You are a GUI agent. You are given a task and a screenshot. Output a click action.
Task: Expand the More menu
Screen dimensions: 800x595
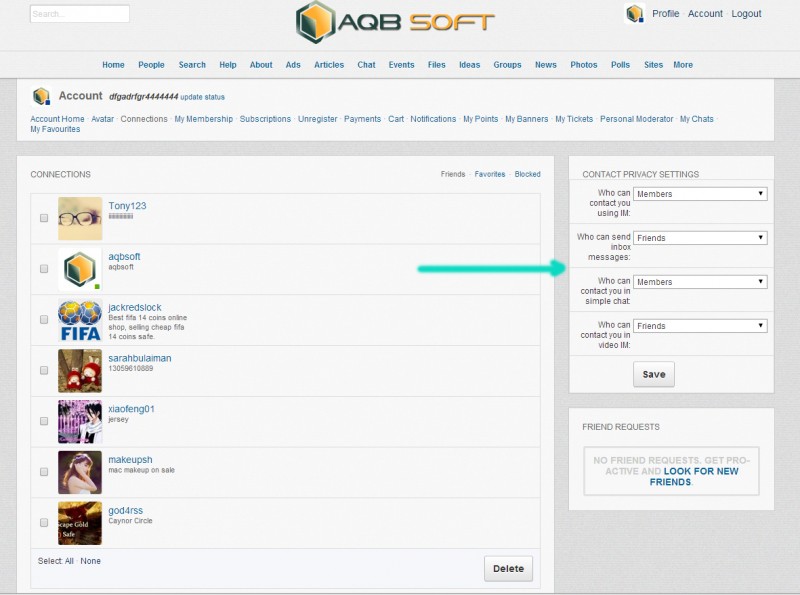683,65
